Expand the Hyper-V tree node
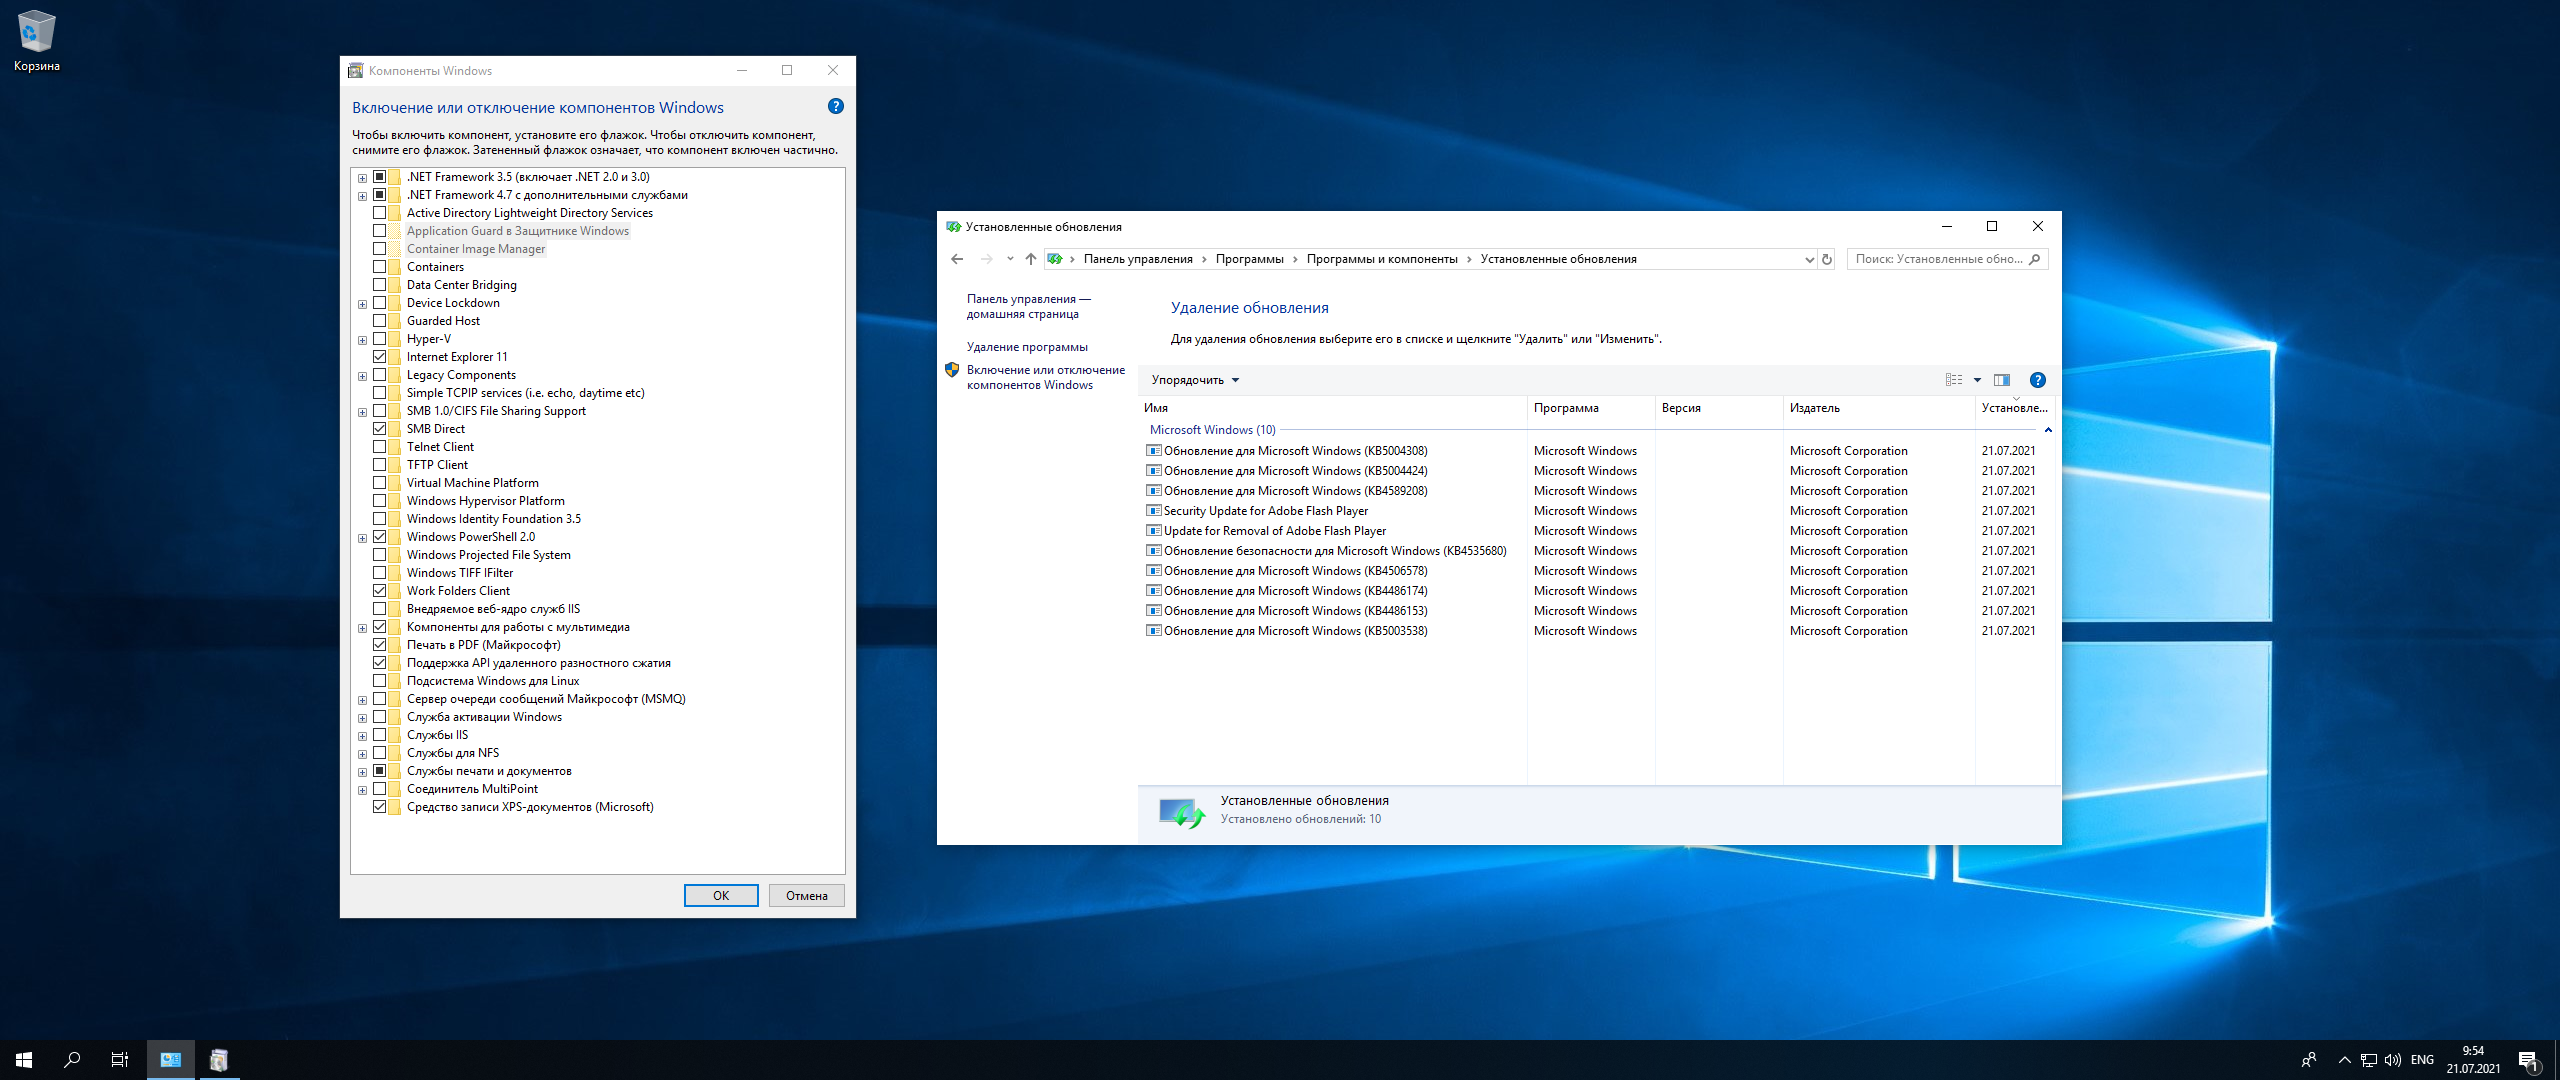Viewport: 2560px width, 1080px height. [362, 340]
